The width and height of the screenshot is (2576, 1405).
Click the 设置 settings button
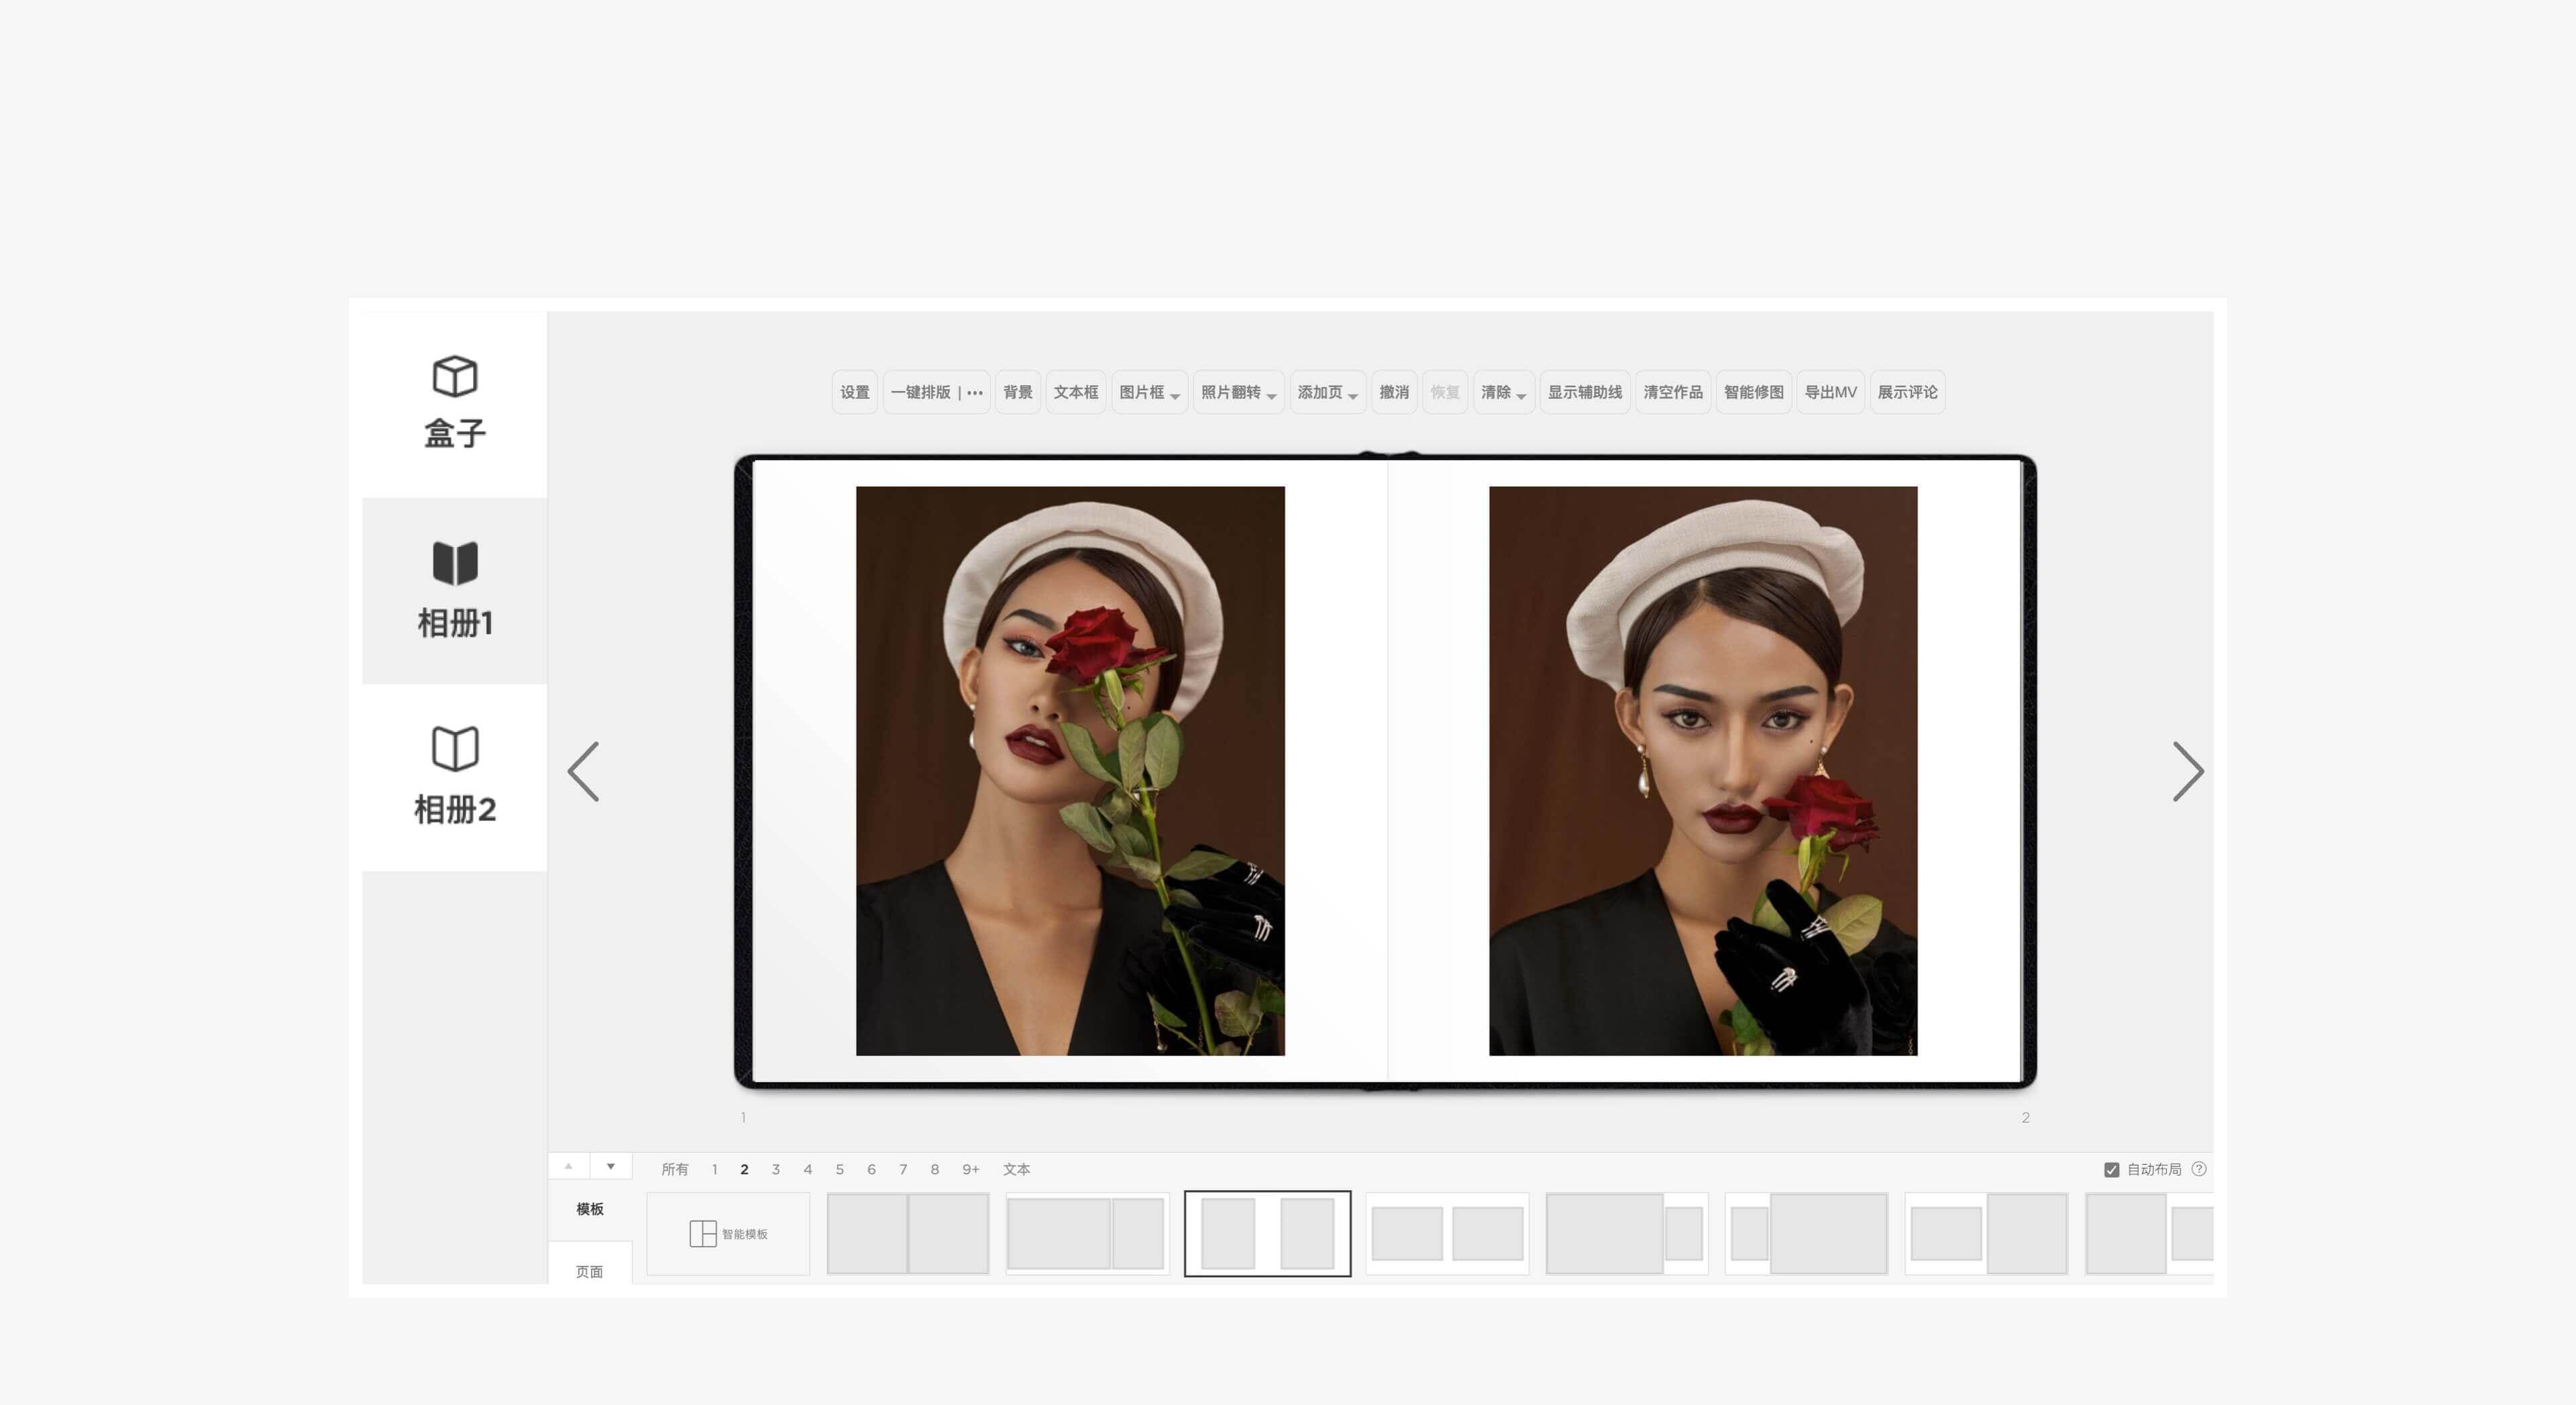(854, 392)
